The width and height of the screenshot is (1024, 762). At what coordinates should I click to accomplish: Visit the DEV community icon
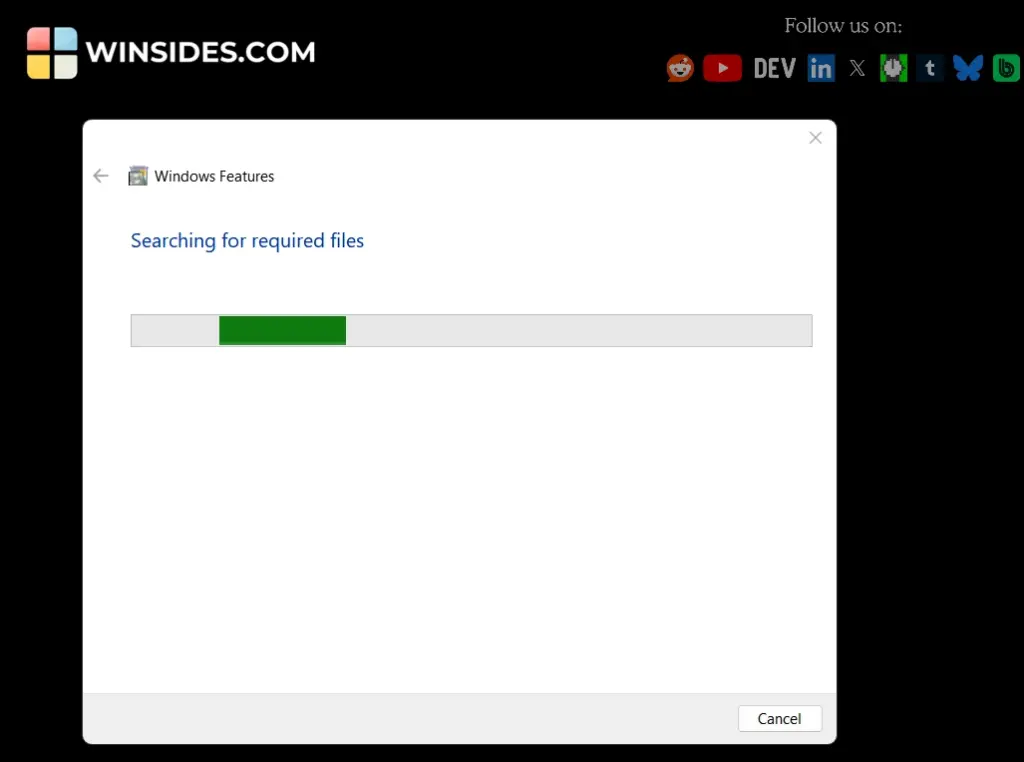click(x=774, y=67)
